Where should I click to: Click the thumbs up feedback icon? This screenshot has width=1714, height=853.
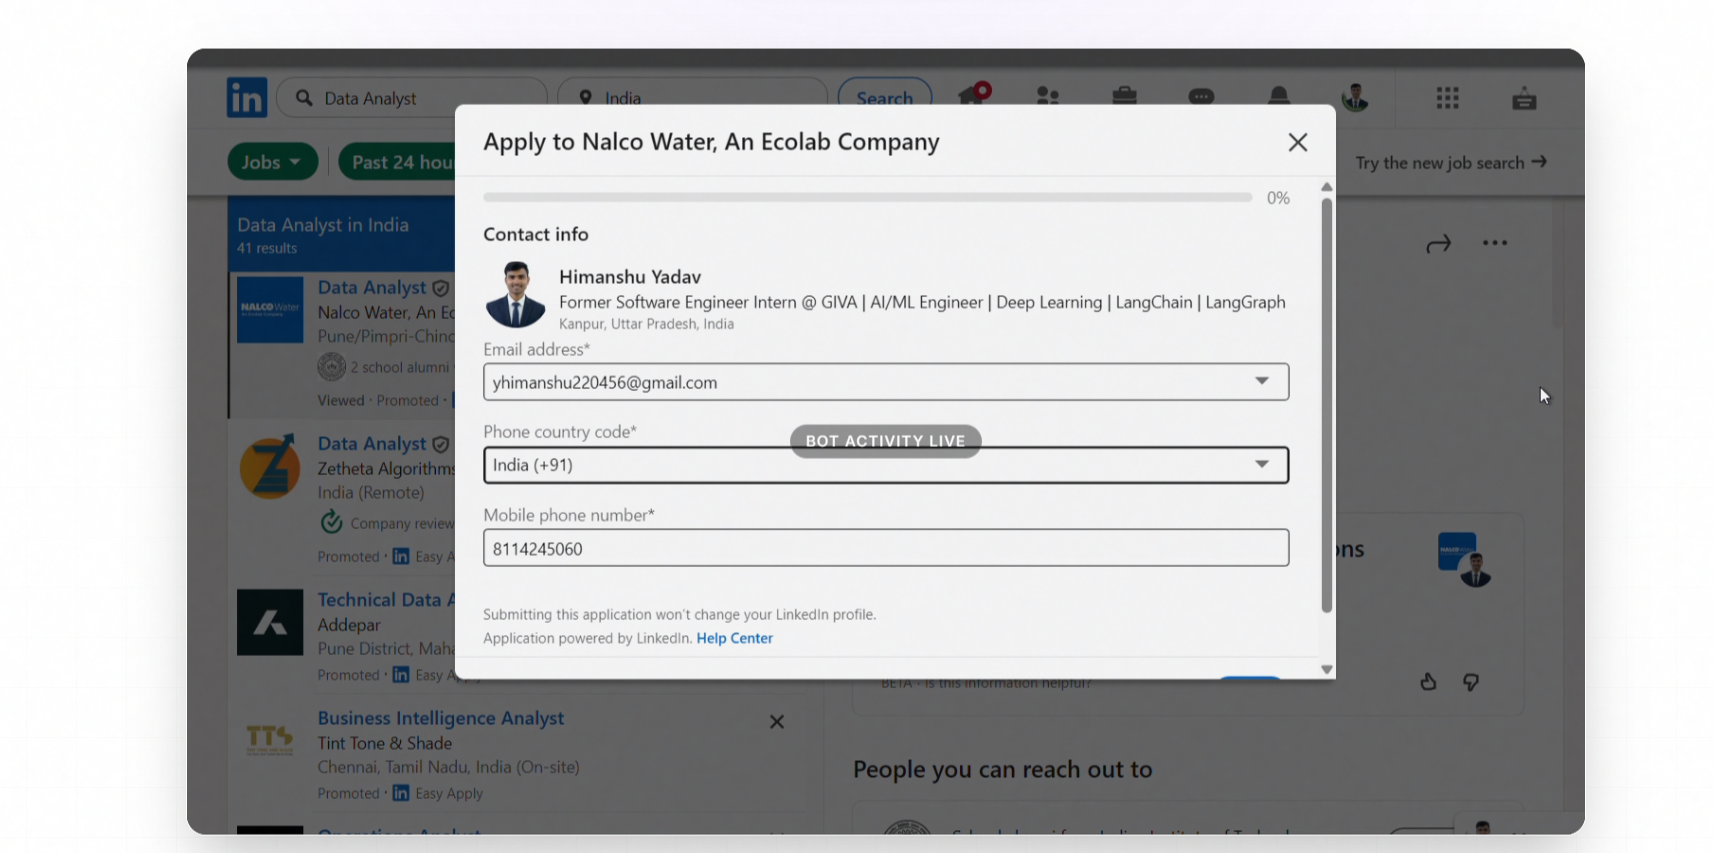[x=1428, y=682]
